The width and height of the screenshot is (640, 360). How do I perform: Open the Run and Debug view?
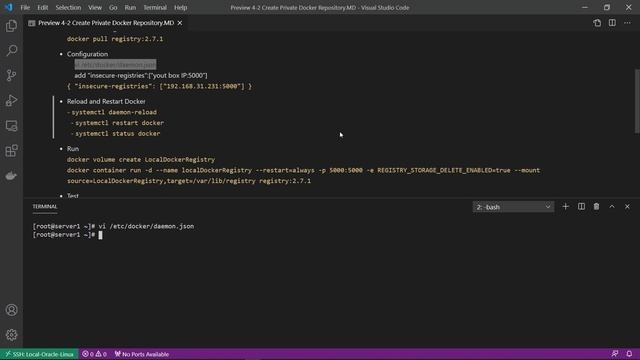coord(11,100)
